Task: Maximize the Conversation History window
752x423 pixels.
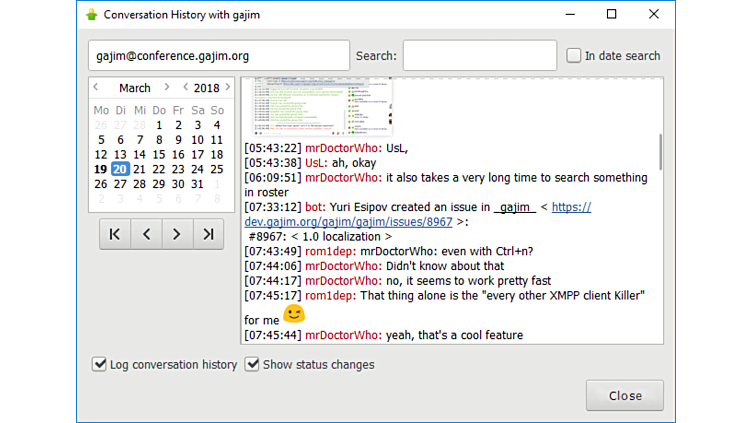Action: coord(611,14)
